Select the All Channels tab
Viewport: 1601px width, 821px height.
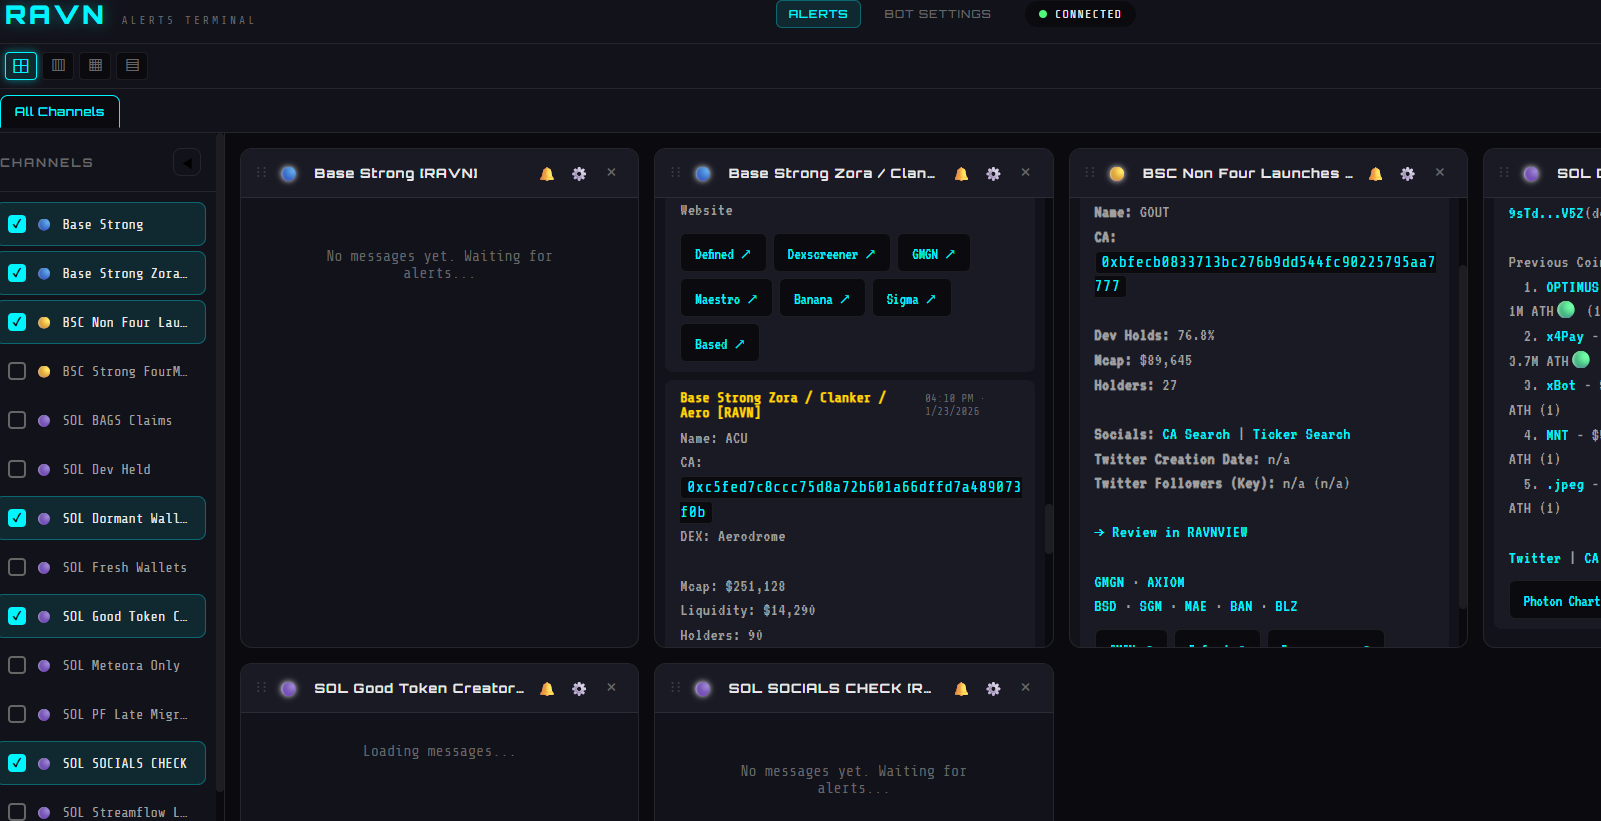tap(60, 112)
